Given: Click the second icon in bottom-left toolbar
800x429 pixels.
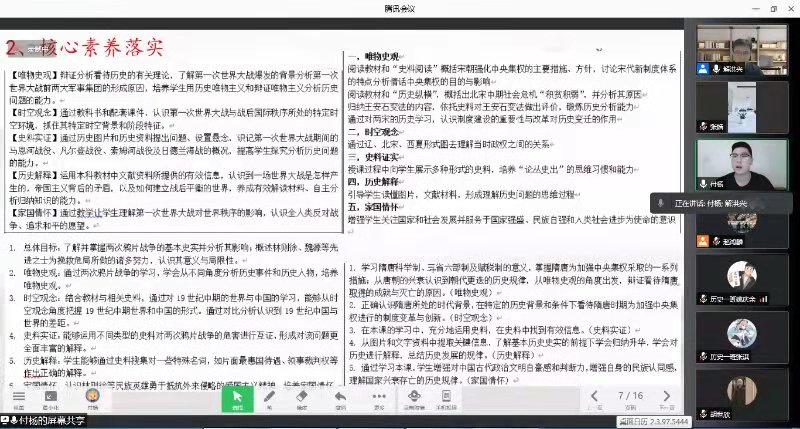Looking at the screenshot, I should pos(51,398).
